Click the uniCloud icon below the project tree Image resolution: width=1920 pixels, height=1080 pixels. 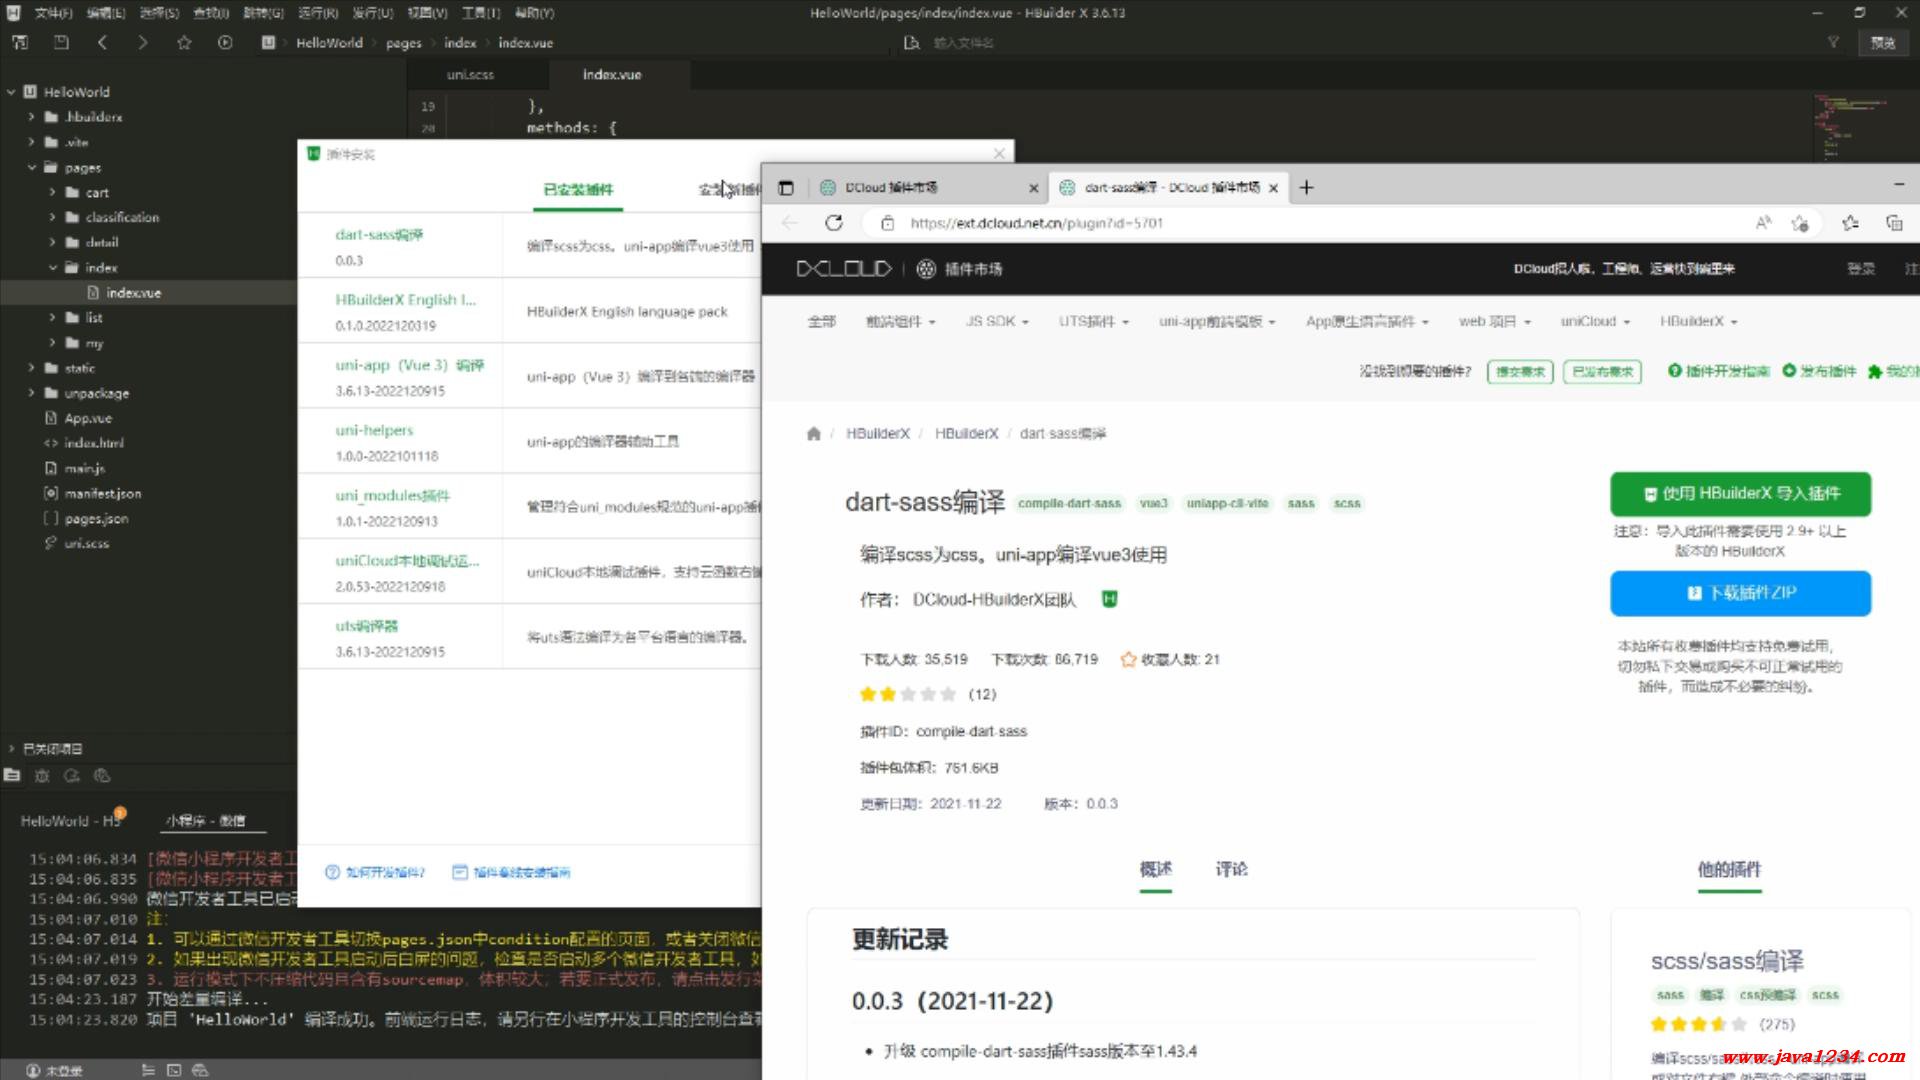102,775
